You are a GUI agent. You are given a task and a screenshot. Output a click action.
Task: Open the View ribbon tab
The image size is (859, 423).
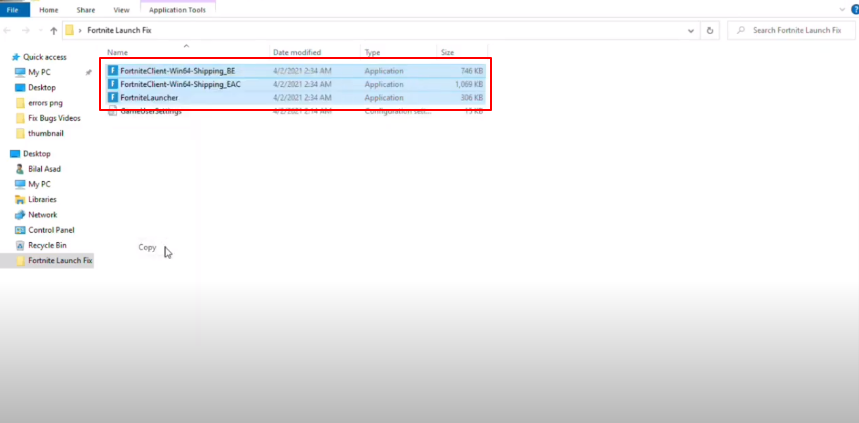[121, 10]
